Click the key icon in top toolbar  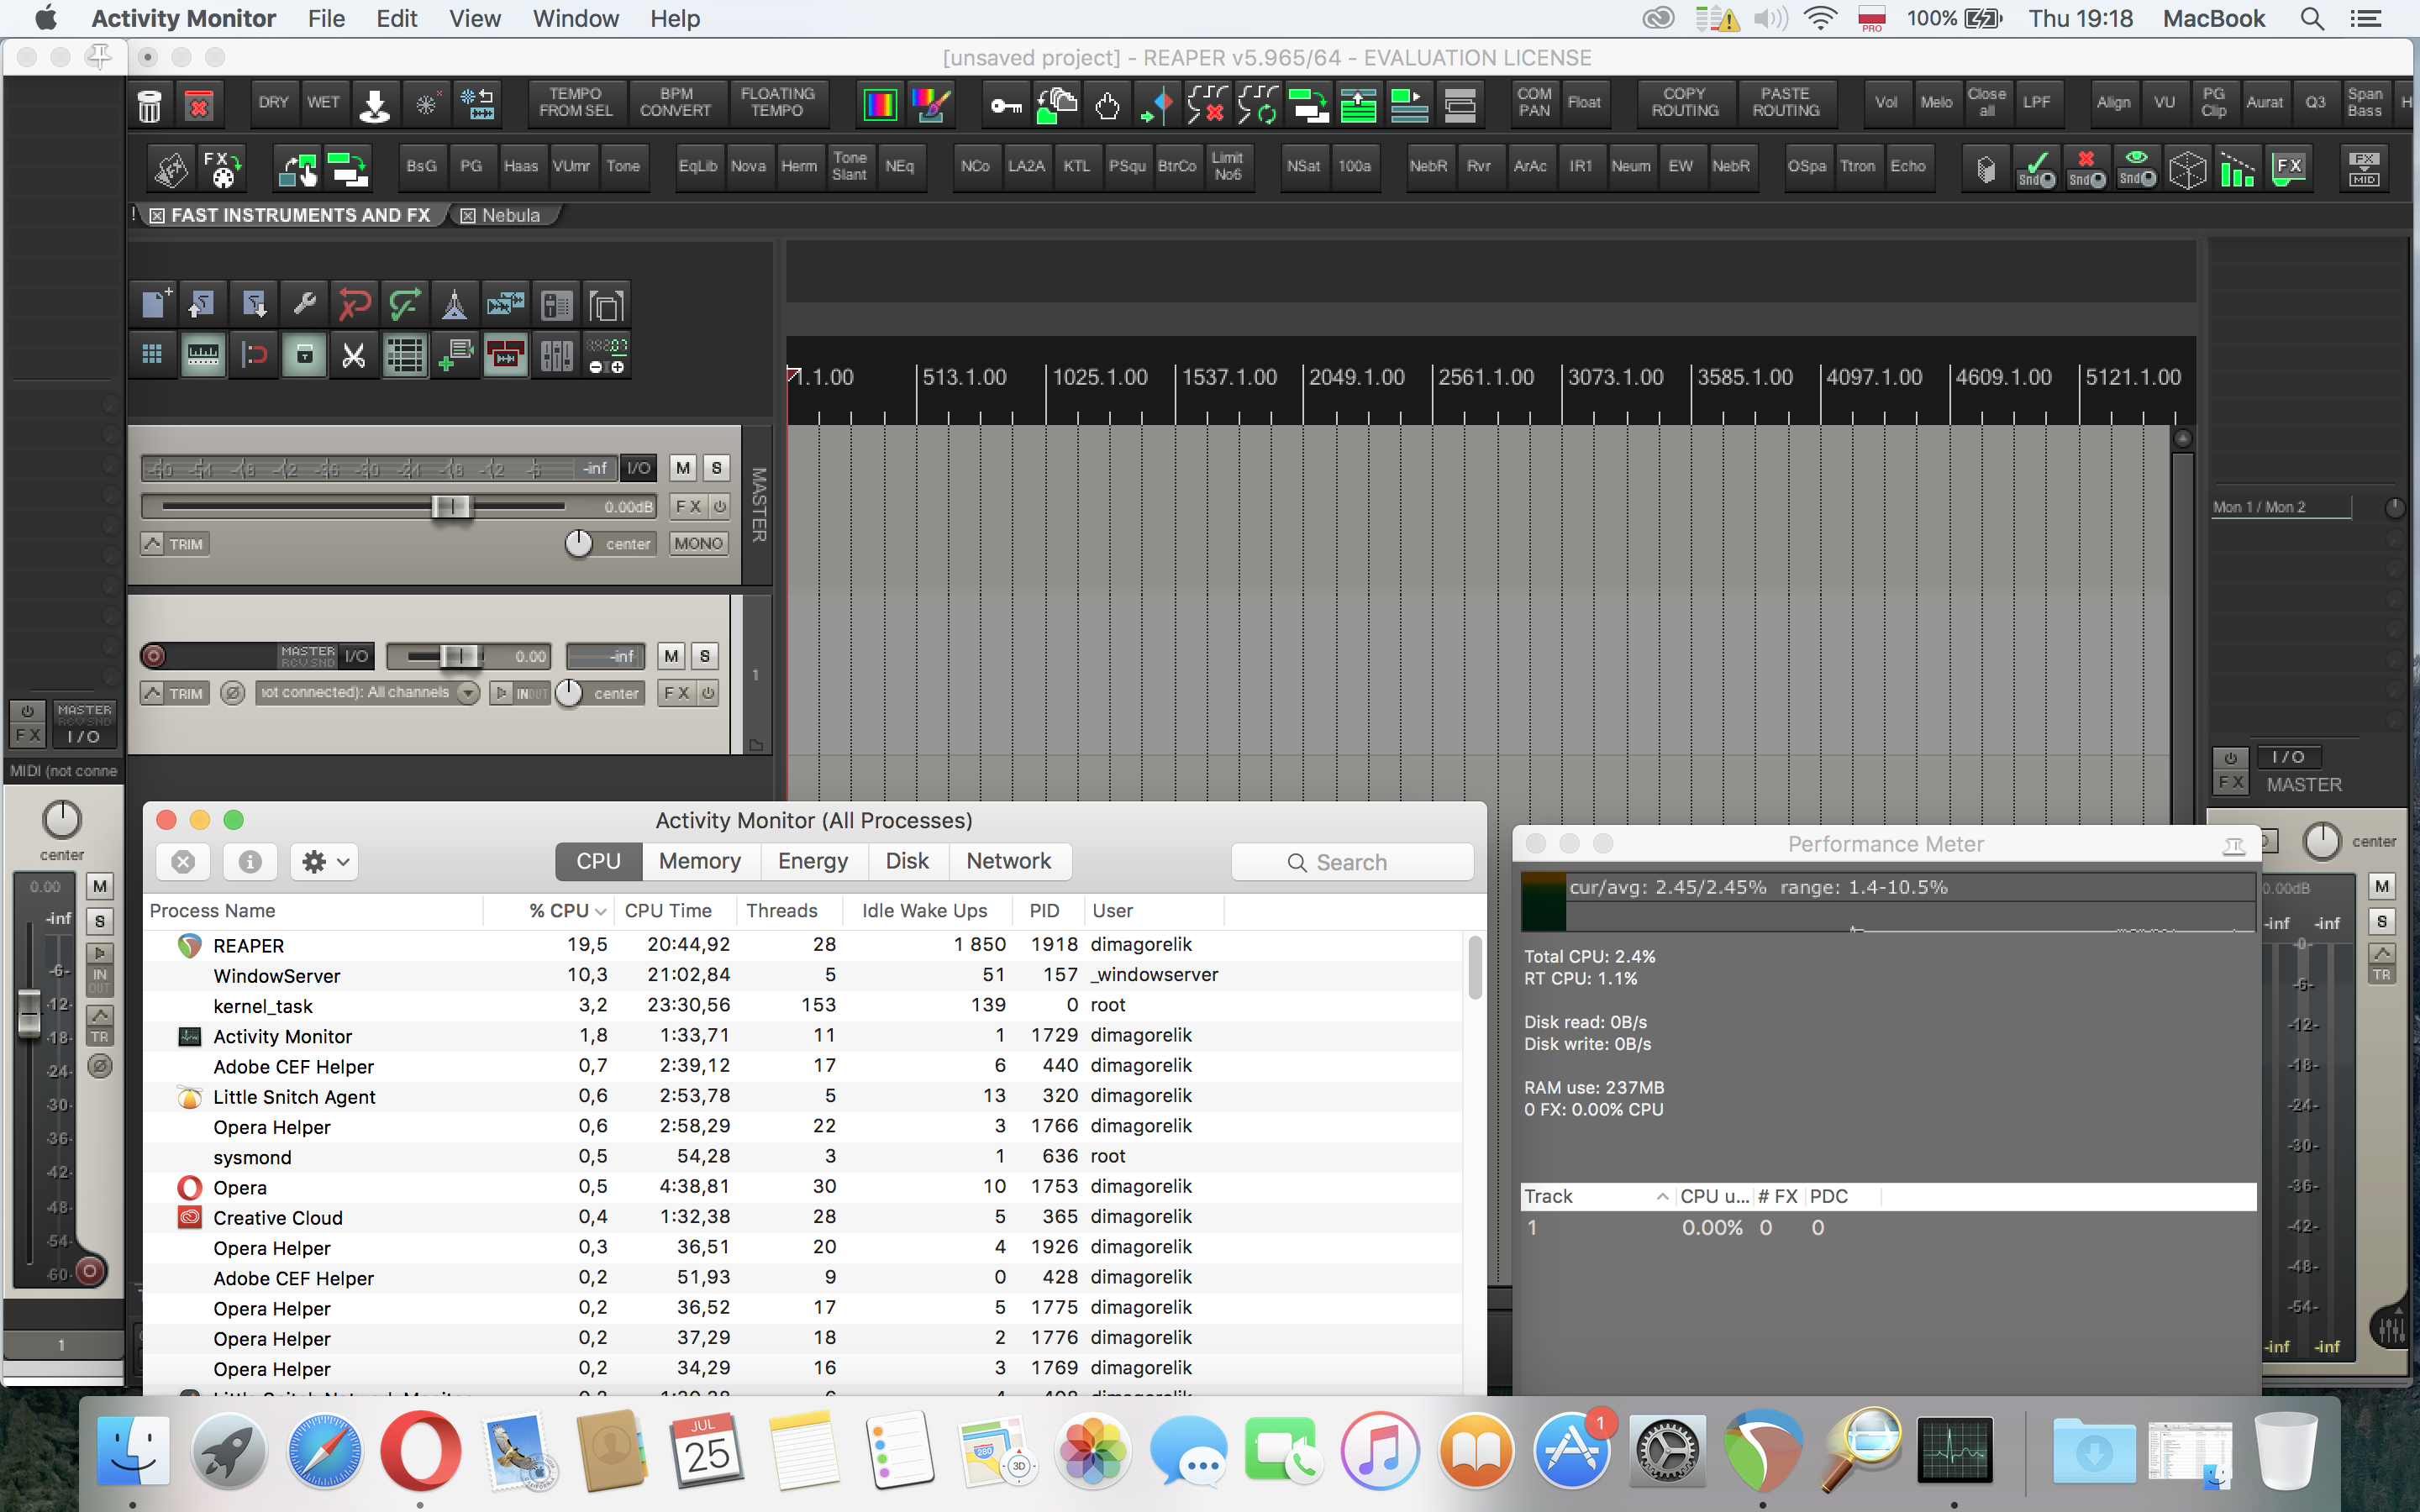click(x=1006, y=104)
